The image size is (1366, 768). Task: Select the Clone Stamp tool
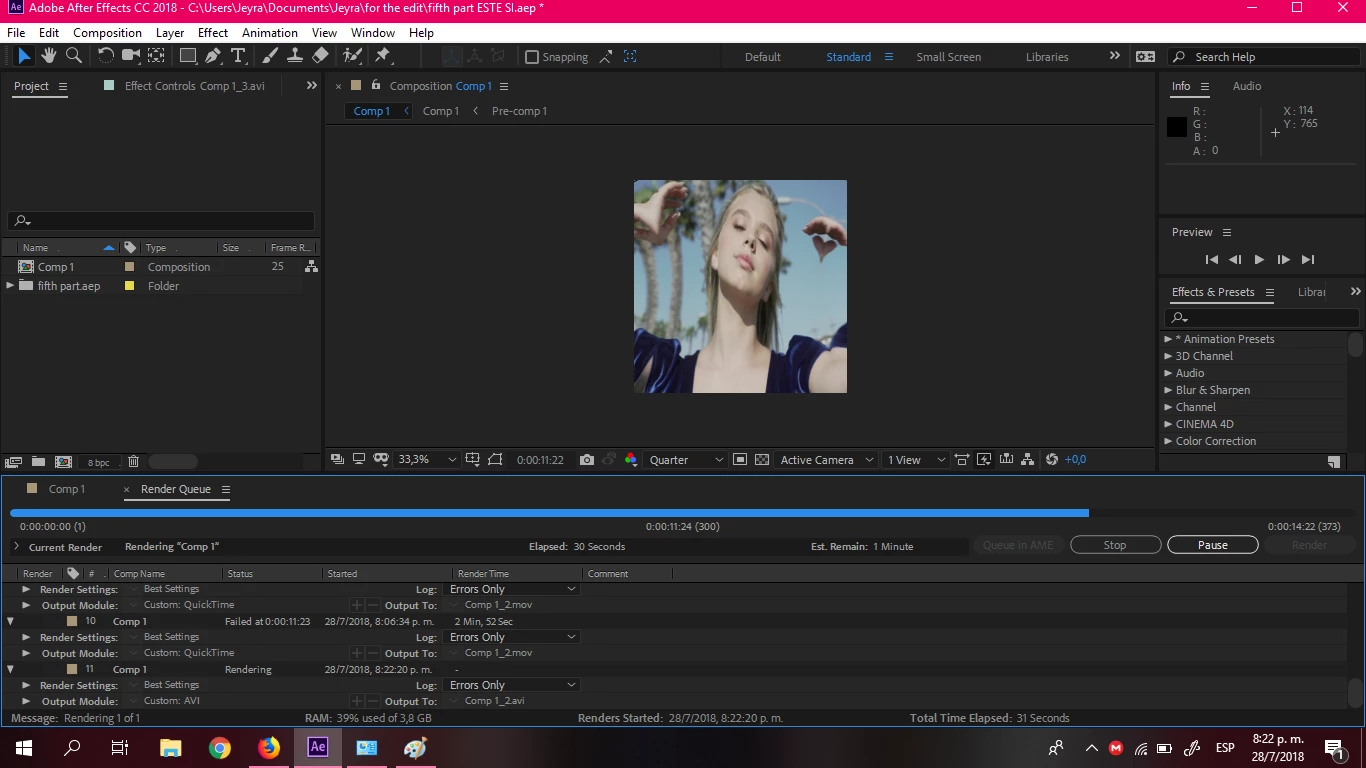tap(295, 56)
